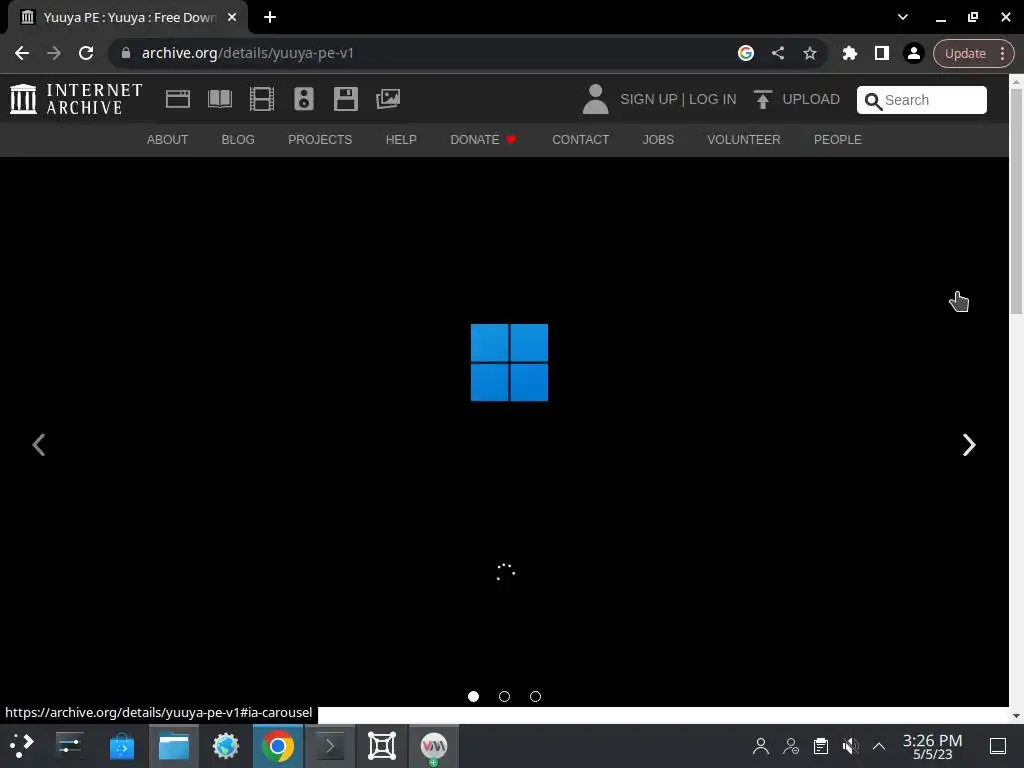This screenshot has width=1024, height=768.
Task: Share this page via share icon
Action: [778, 53]
